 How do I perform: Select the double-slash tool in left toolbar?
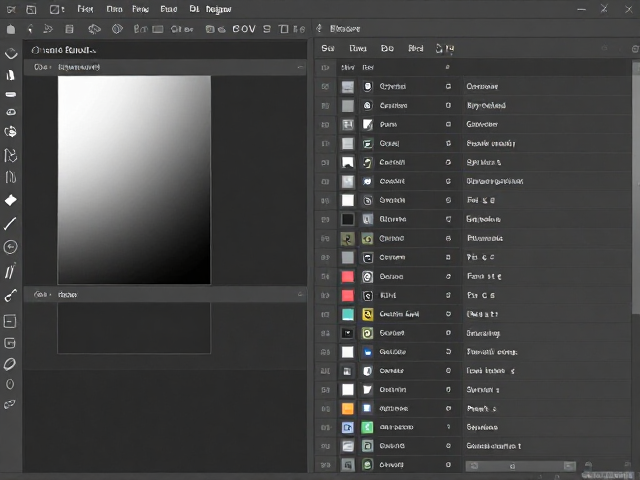click(10, 271)
